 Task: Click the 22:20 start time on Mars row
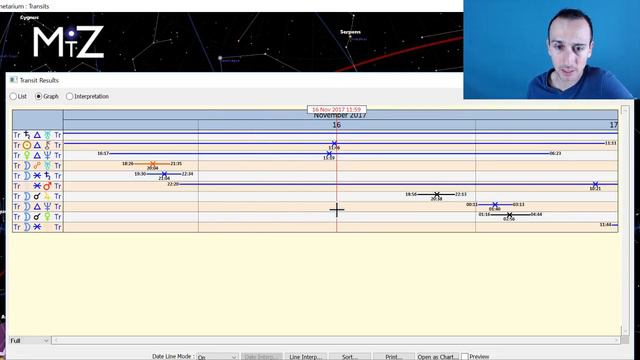173,184
